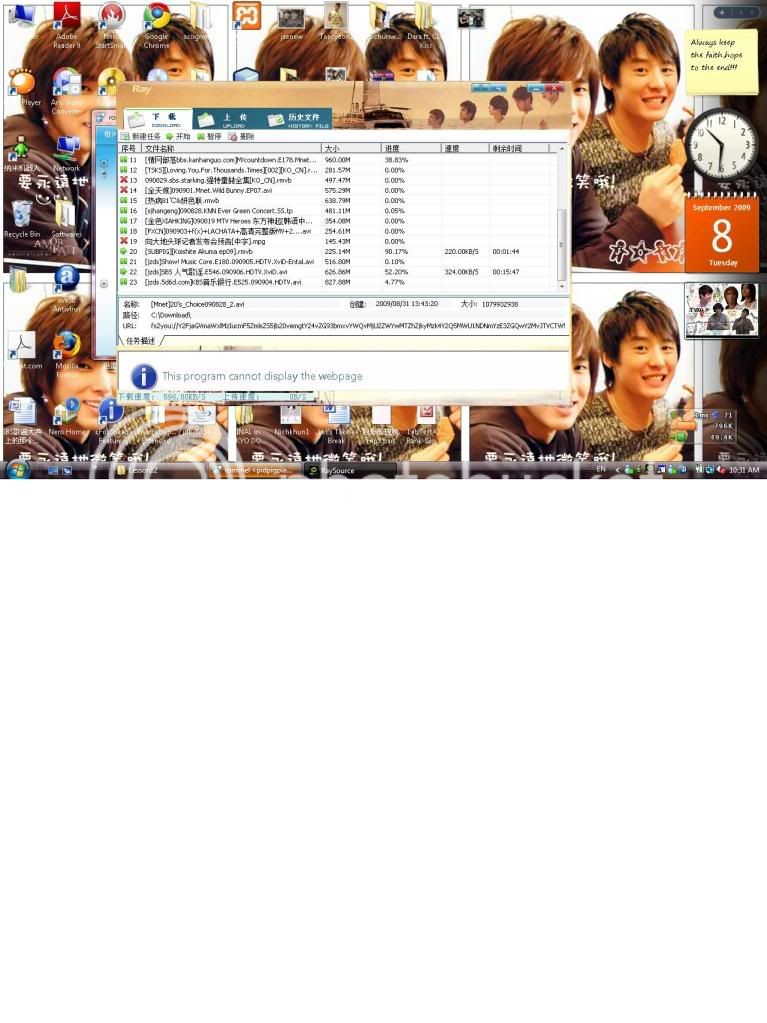Viewport: 767px width, 1023px height.
Task: Click the 新建任务 (new task) toolbar icon
Action: (x=125, y=136)
